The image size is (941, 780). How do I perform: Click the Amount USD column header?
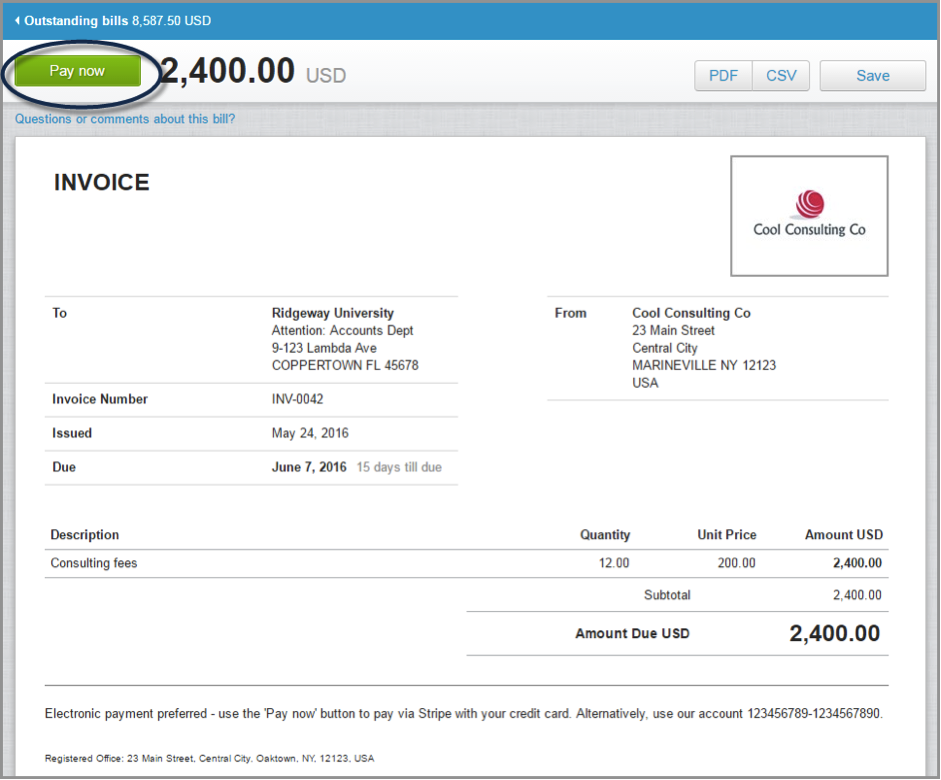tap(844, 535)
